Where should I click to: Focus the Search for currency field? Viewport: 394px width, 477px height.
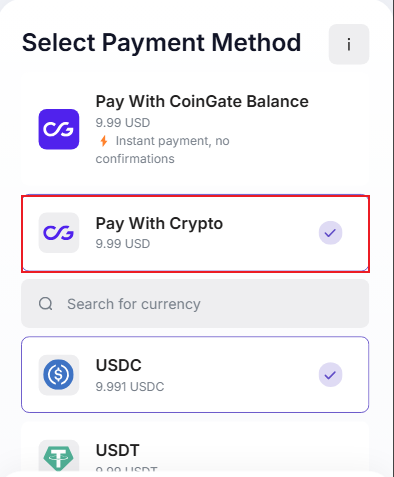[x=195, y=304]
